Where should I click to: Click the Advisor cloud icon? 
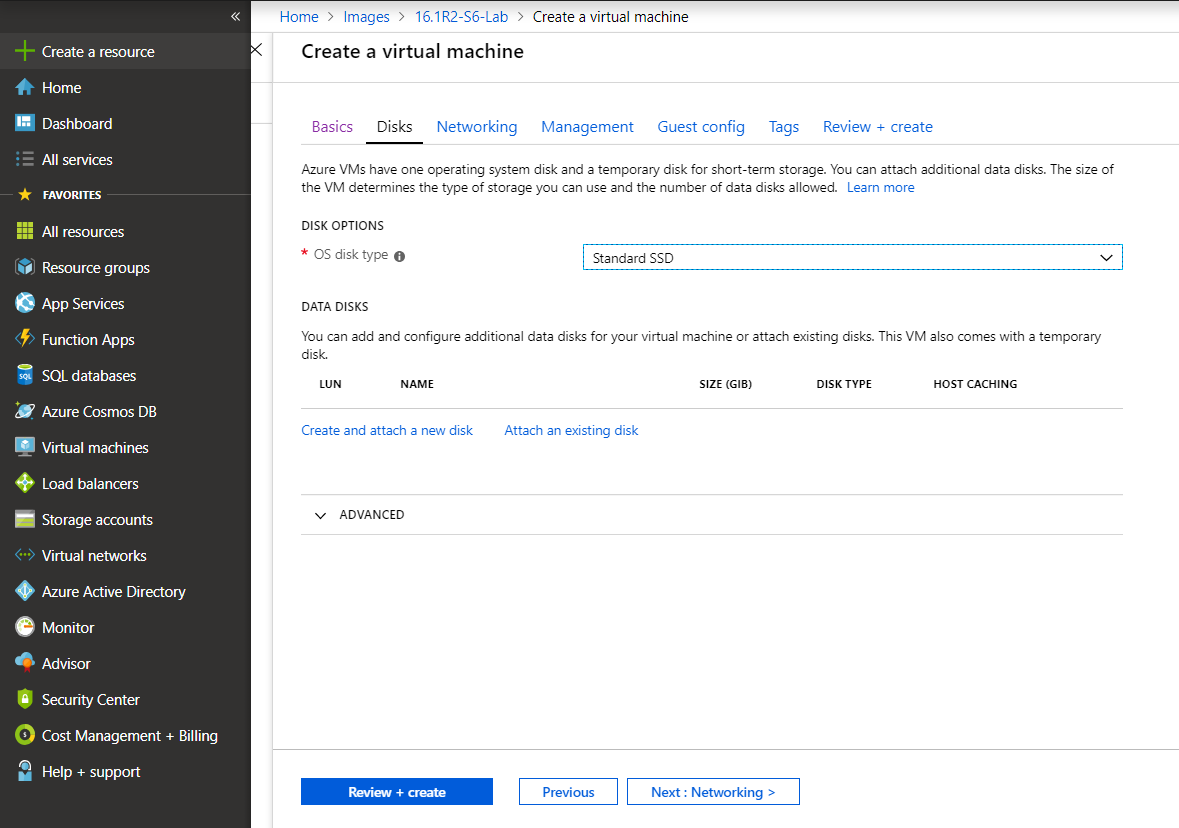[25, 663]
